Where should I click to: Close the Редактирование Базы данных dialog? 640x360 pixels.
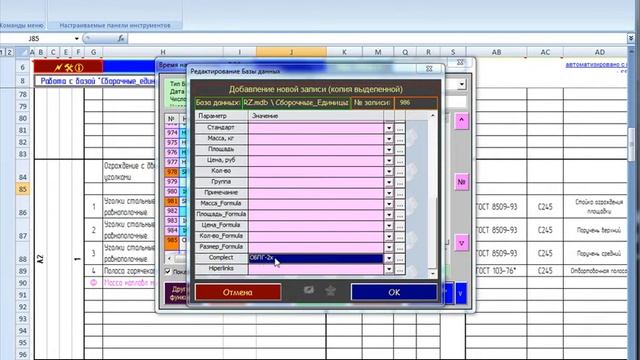tap(429, 69)
